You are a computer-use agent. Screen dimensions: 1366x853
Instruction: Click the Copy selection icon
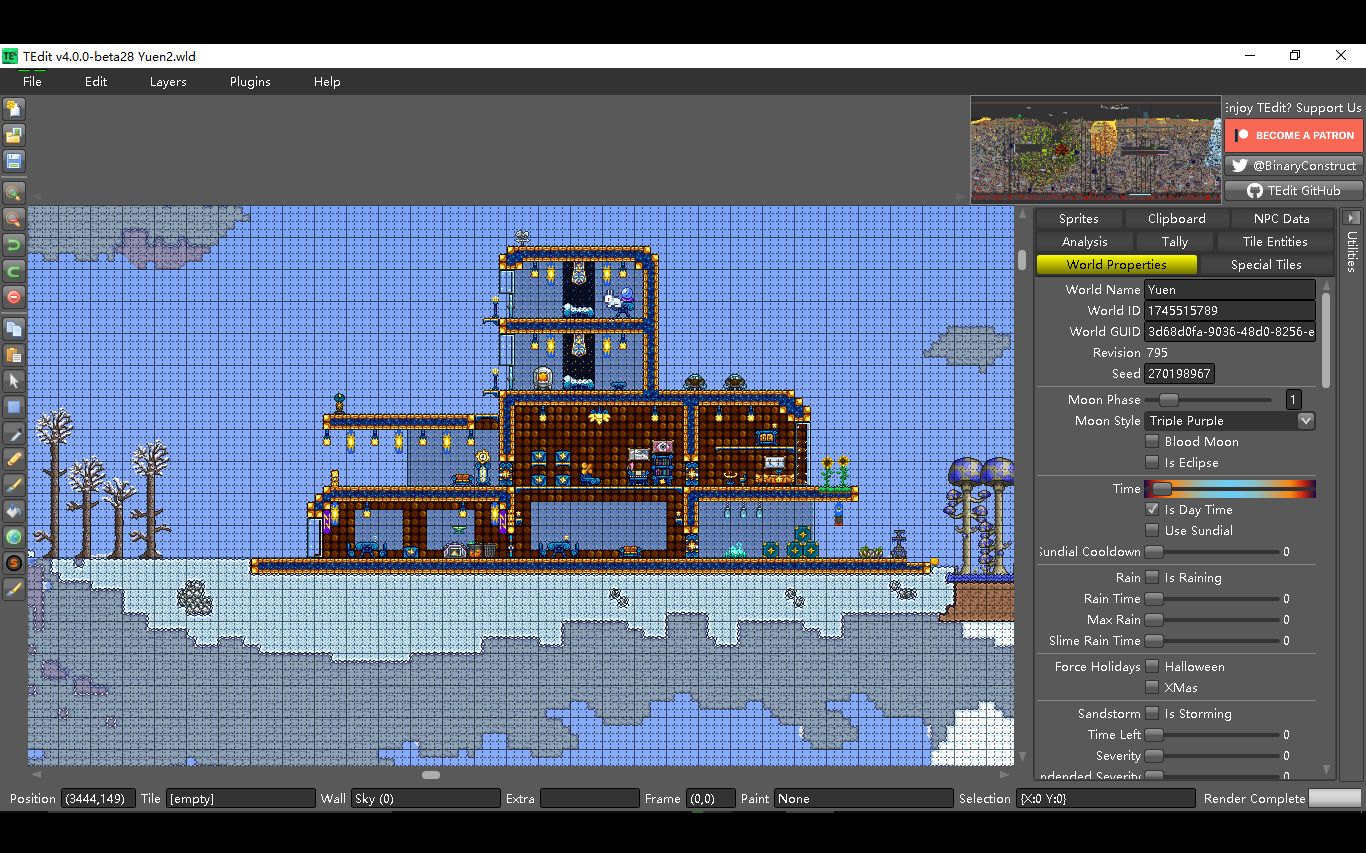[x=14, y=328]
